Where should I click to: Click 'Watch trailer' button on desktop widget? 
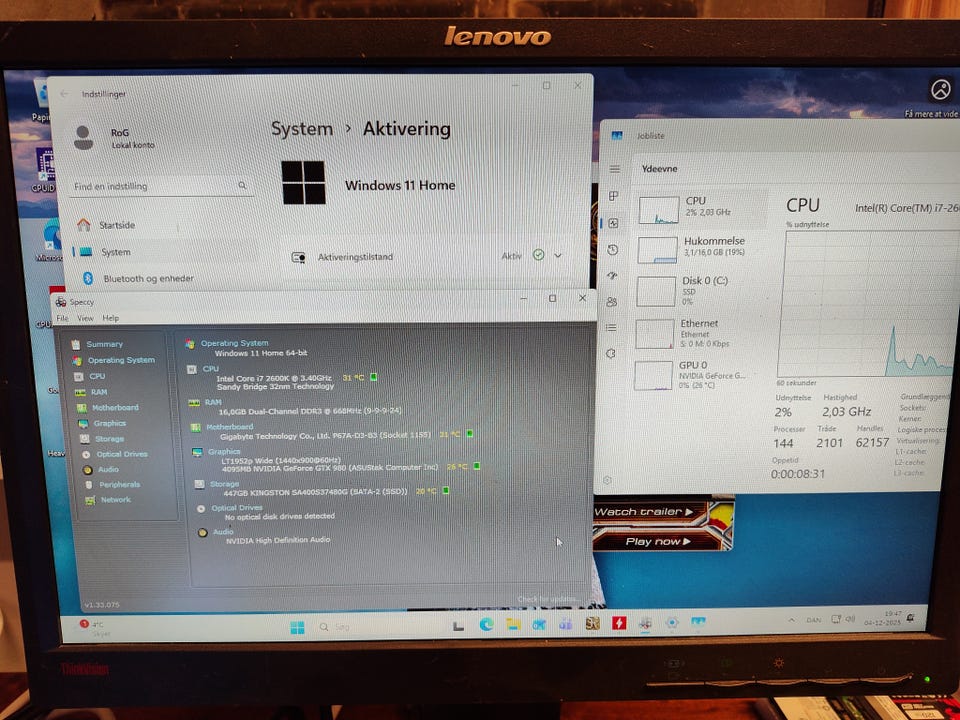pos(640,512)
